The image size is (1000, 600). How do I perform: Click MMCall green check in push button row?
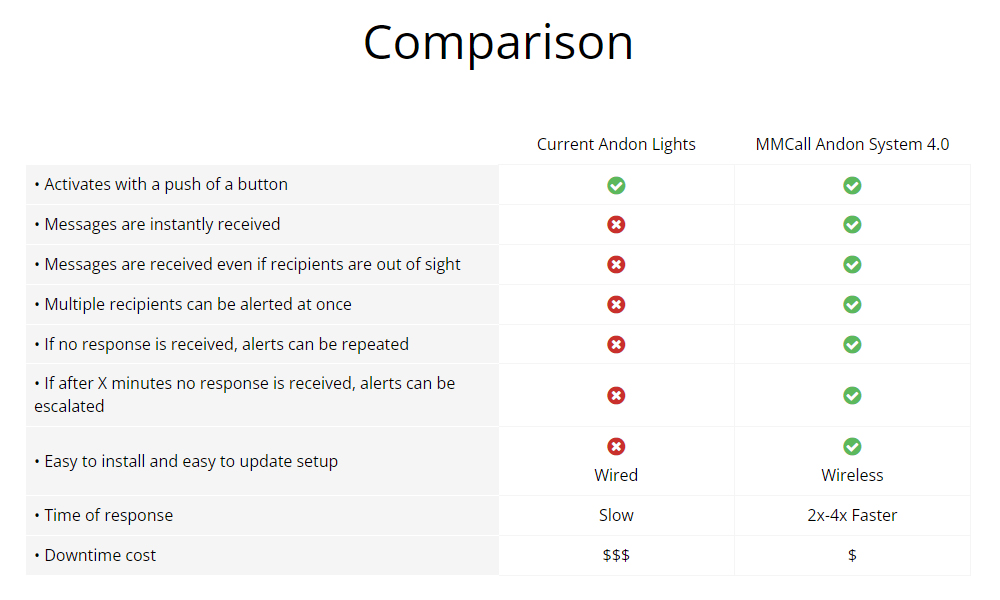pos(852,186)
